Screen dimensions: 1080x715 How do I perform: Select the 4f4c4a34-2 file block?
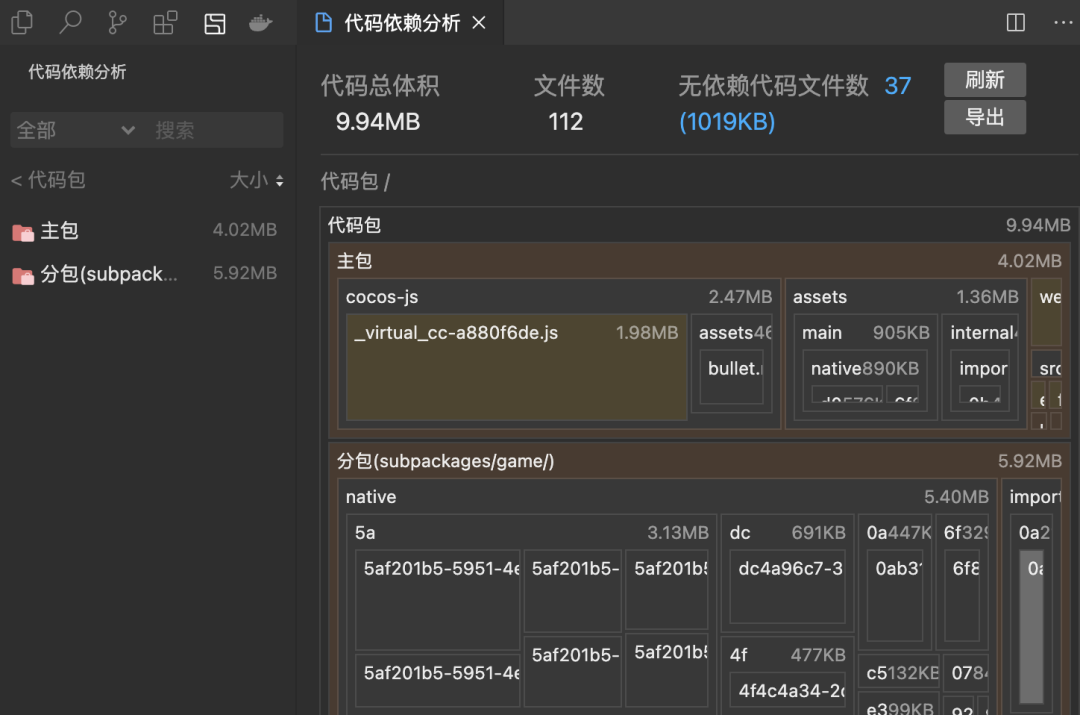[x=788, y=691]
